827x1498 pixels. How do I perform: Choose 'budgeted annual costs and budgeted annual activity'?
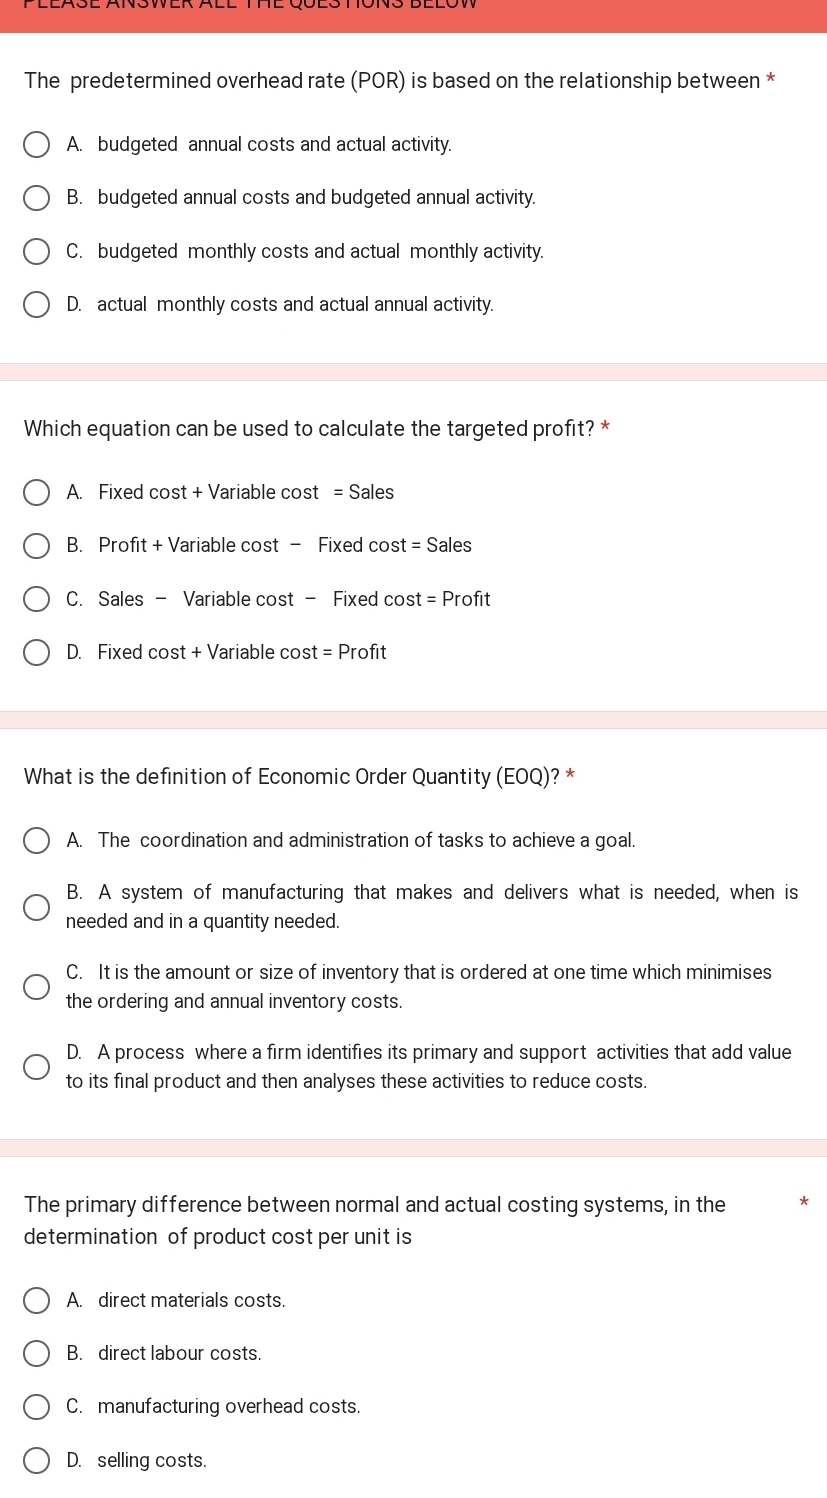[x=36, y=198]
